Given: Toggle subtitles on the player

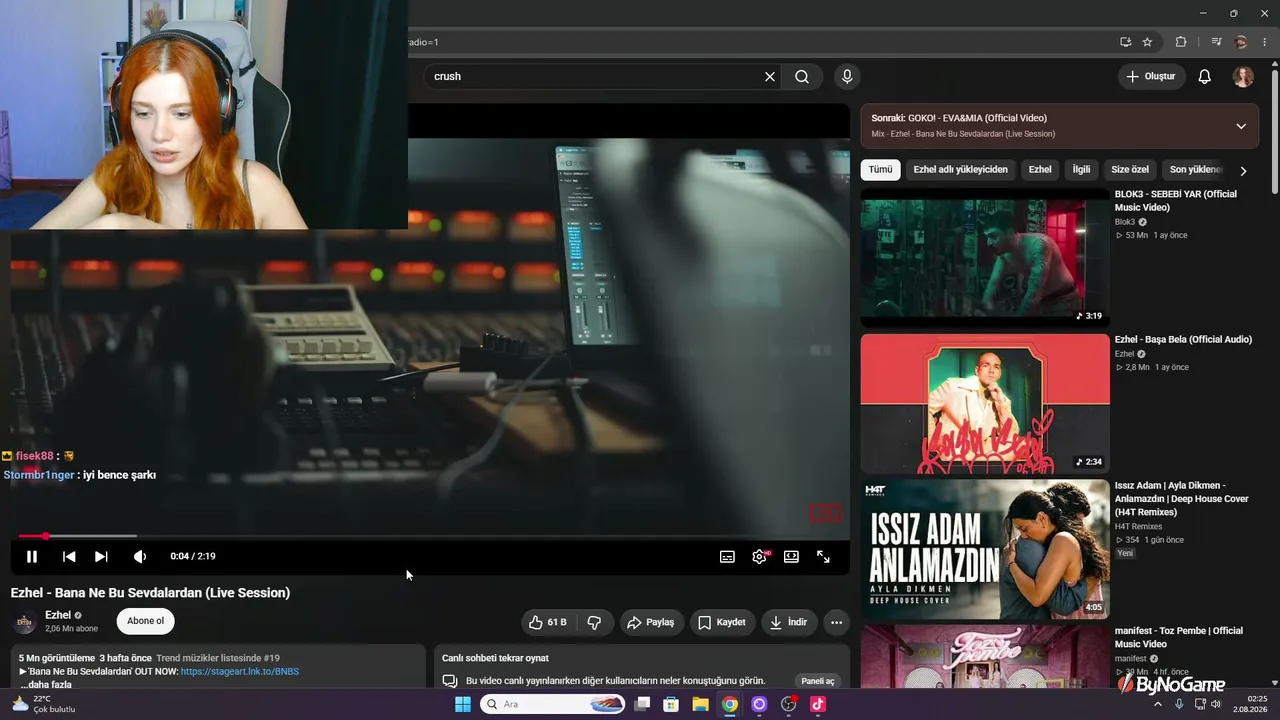Looking at the screenshot, I should click(727, 557).
